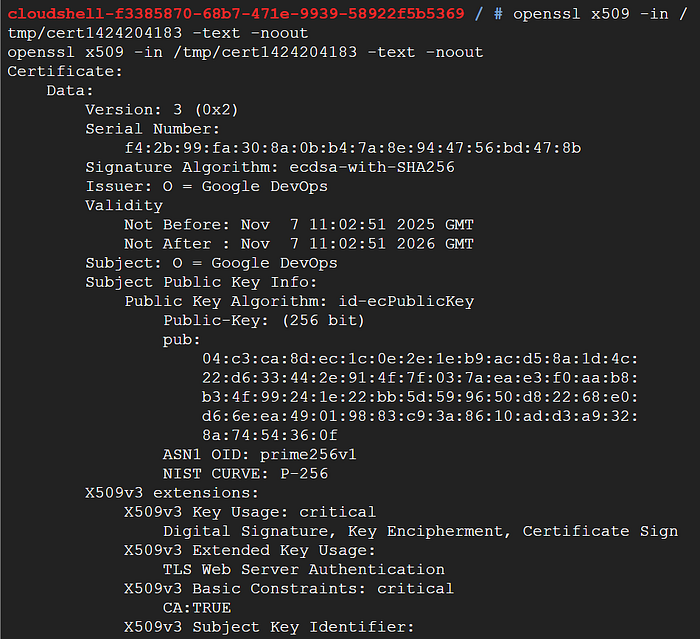The image size is (700, 639).
Task: Click the first line of pub hex bytes
Action: point(420,359)
